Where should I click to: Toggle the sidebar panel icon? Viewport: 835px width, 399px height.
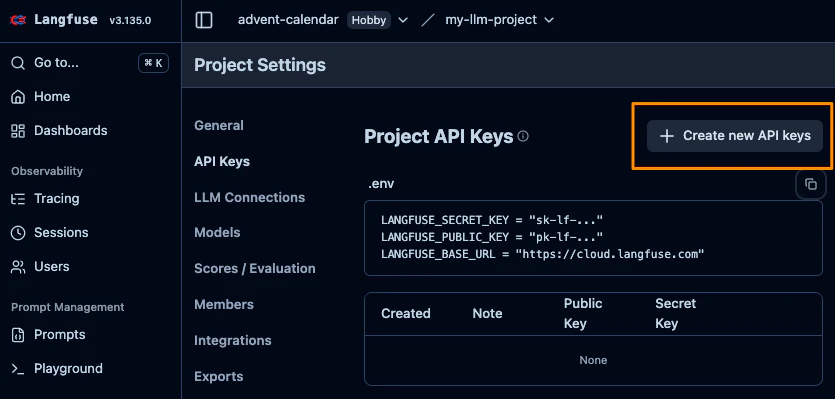pyautogui.click(x=204, y=20)
